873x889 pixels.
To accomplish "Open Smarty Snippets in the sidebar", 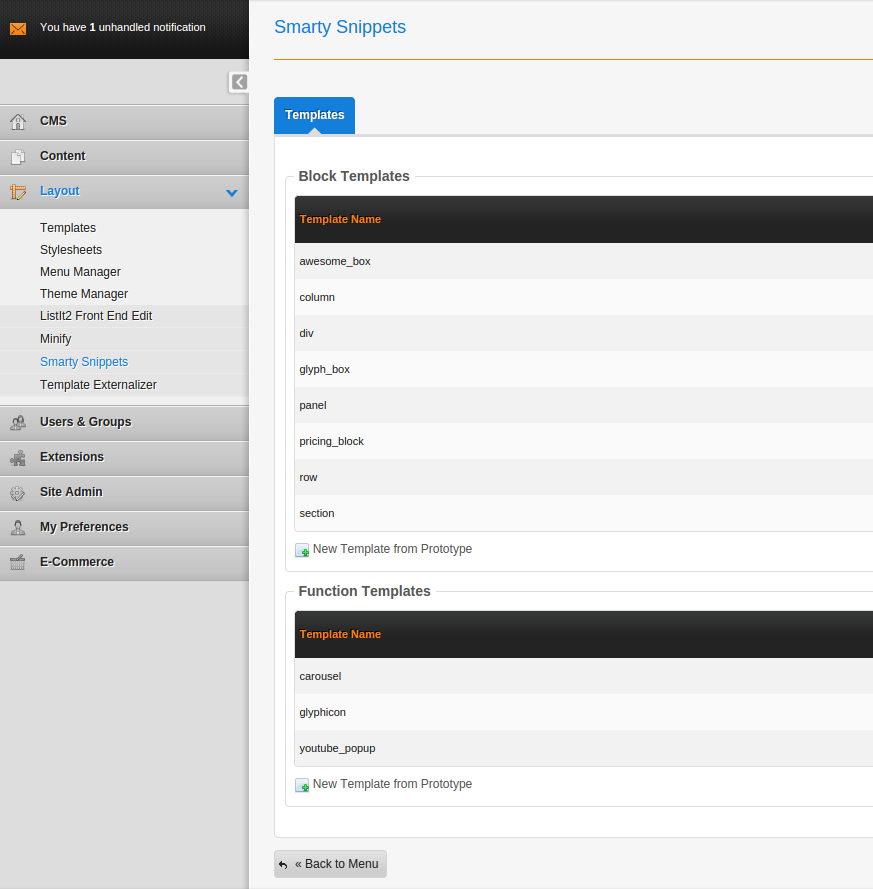I will 84,362.
